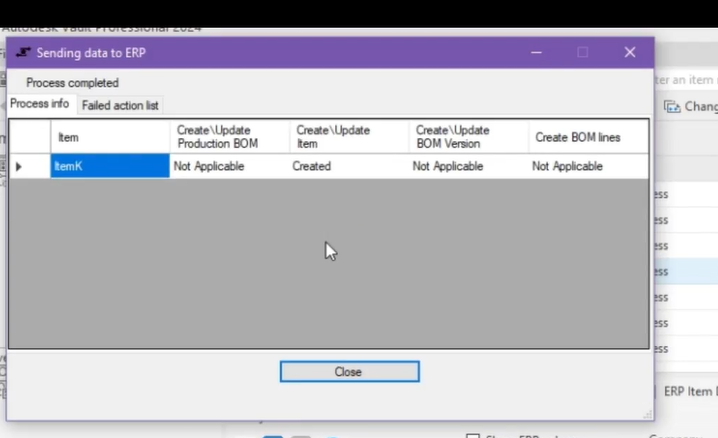Select Not Applicable under BOM Version
Viewport: 718px width, 438px height.
(x=468, y=167)
